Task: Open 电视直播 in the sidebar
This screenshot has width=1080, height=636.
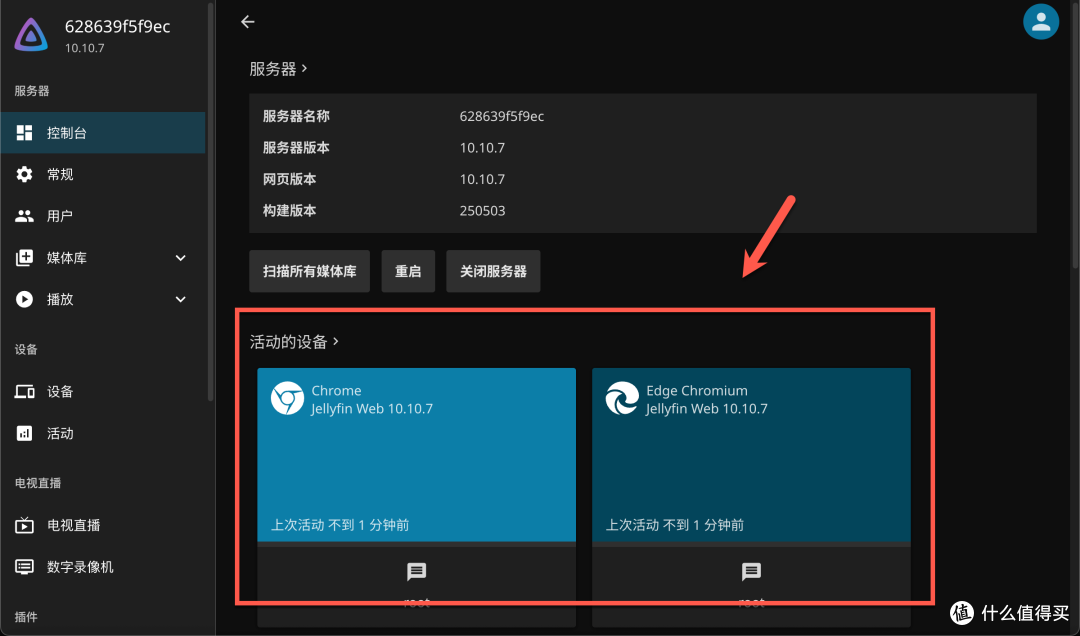Action: pyautogui.click(x=103, y=525)
